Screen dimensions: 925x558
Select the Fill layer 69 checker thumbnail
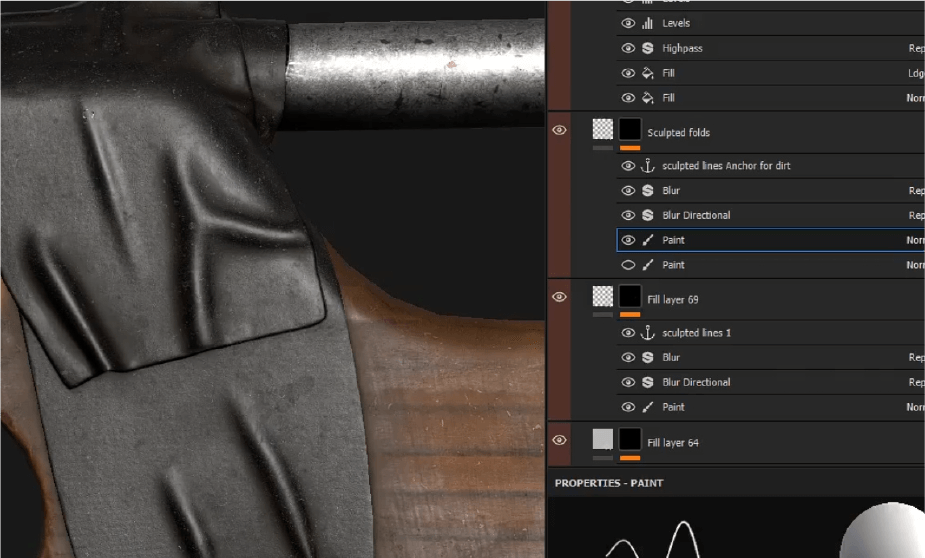point(603,296)
